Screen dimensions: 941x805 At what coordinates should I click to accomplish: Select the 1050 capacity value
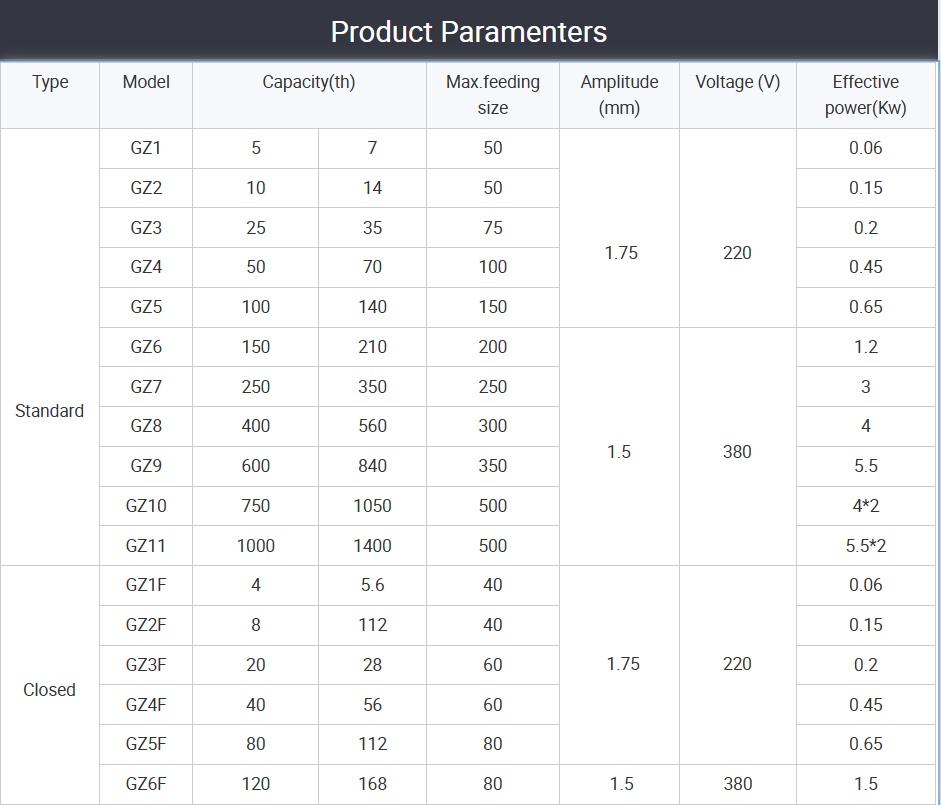[x=372, y=506]
